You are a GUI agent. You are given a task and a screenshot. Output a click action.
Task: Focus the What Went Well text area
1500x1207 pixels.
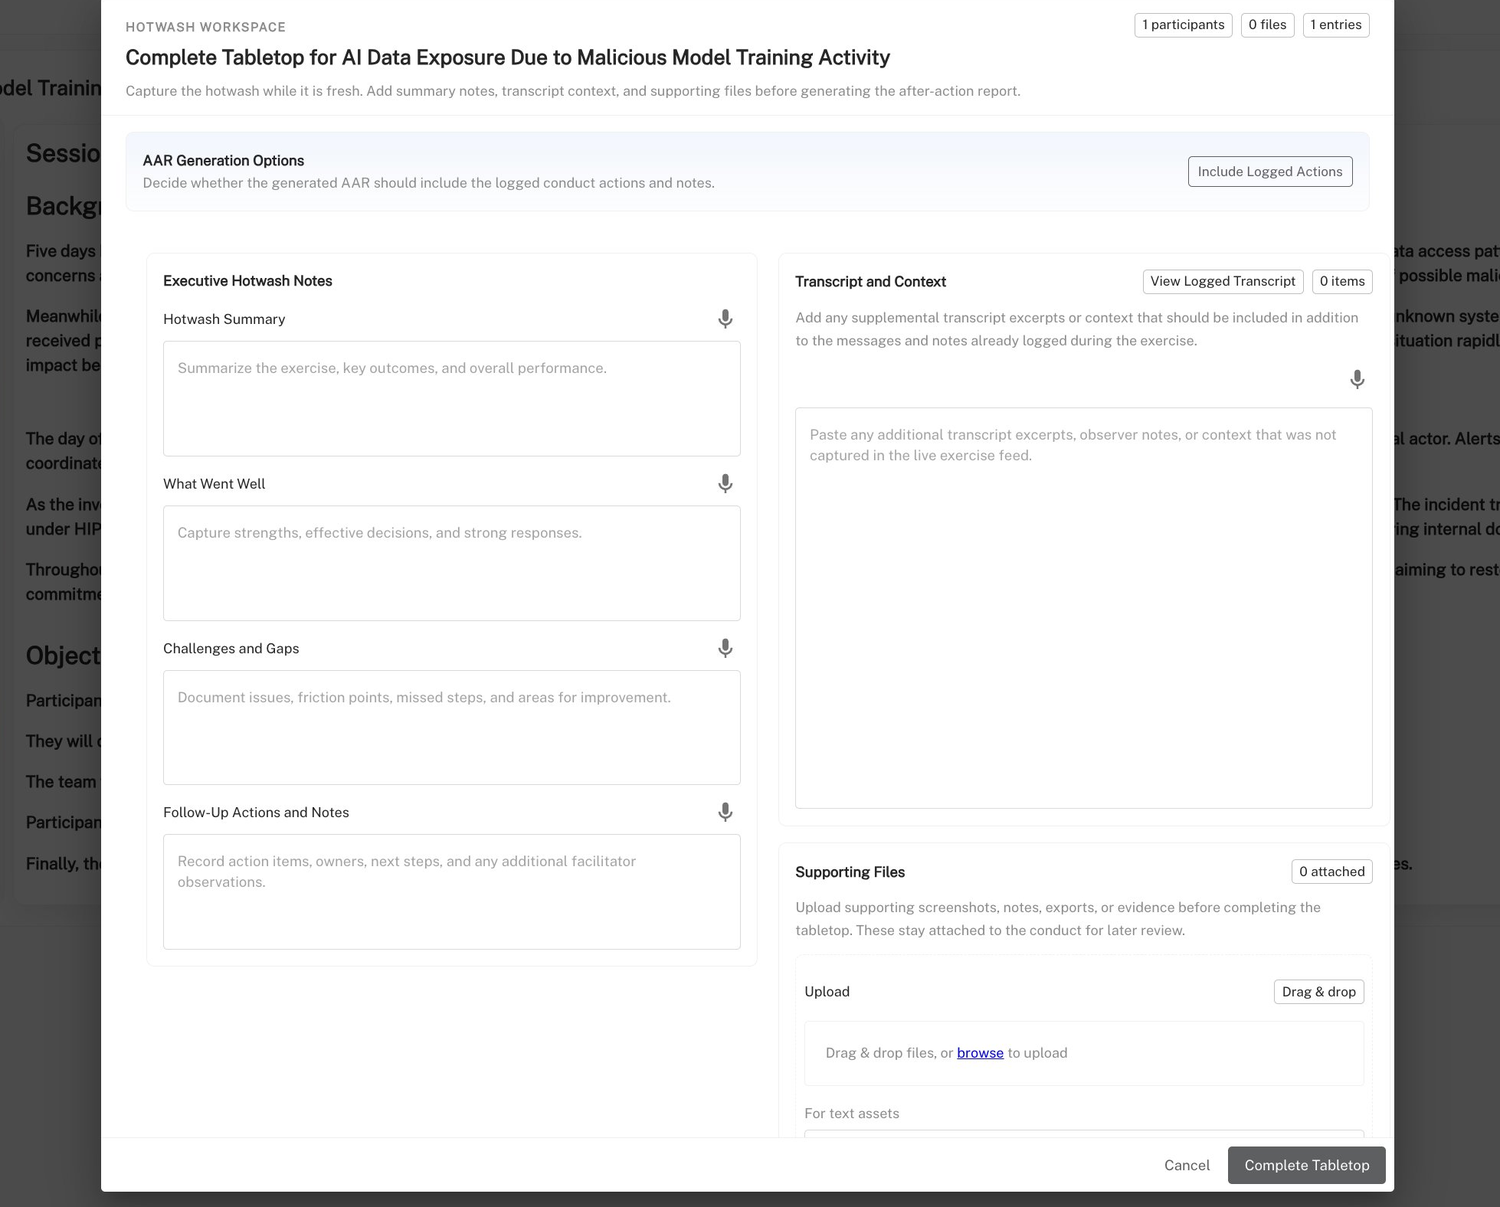tap(452, 563)
